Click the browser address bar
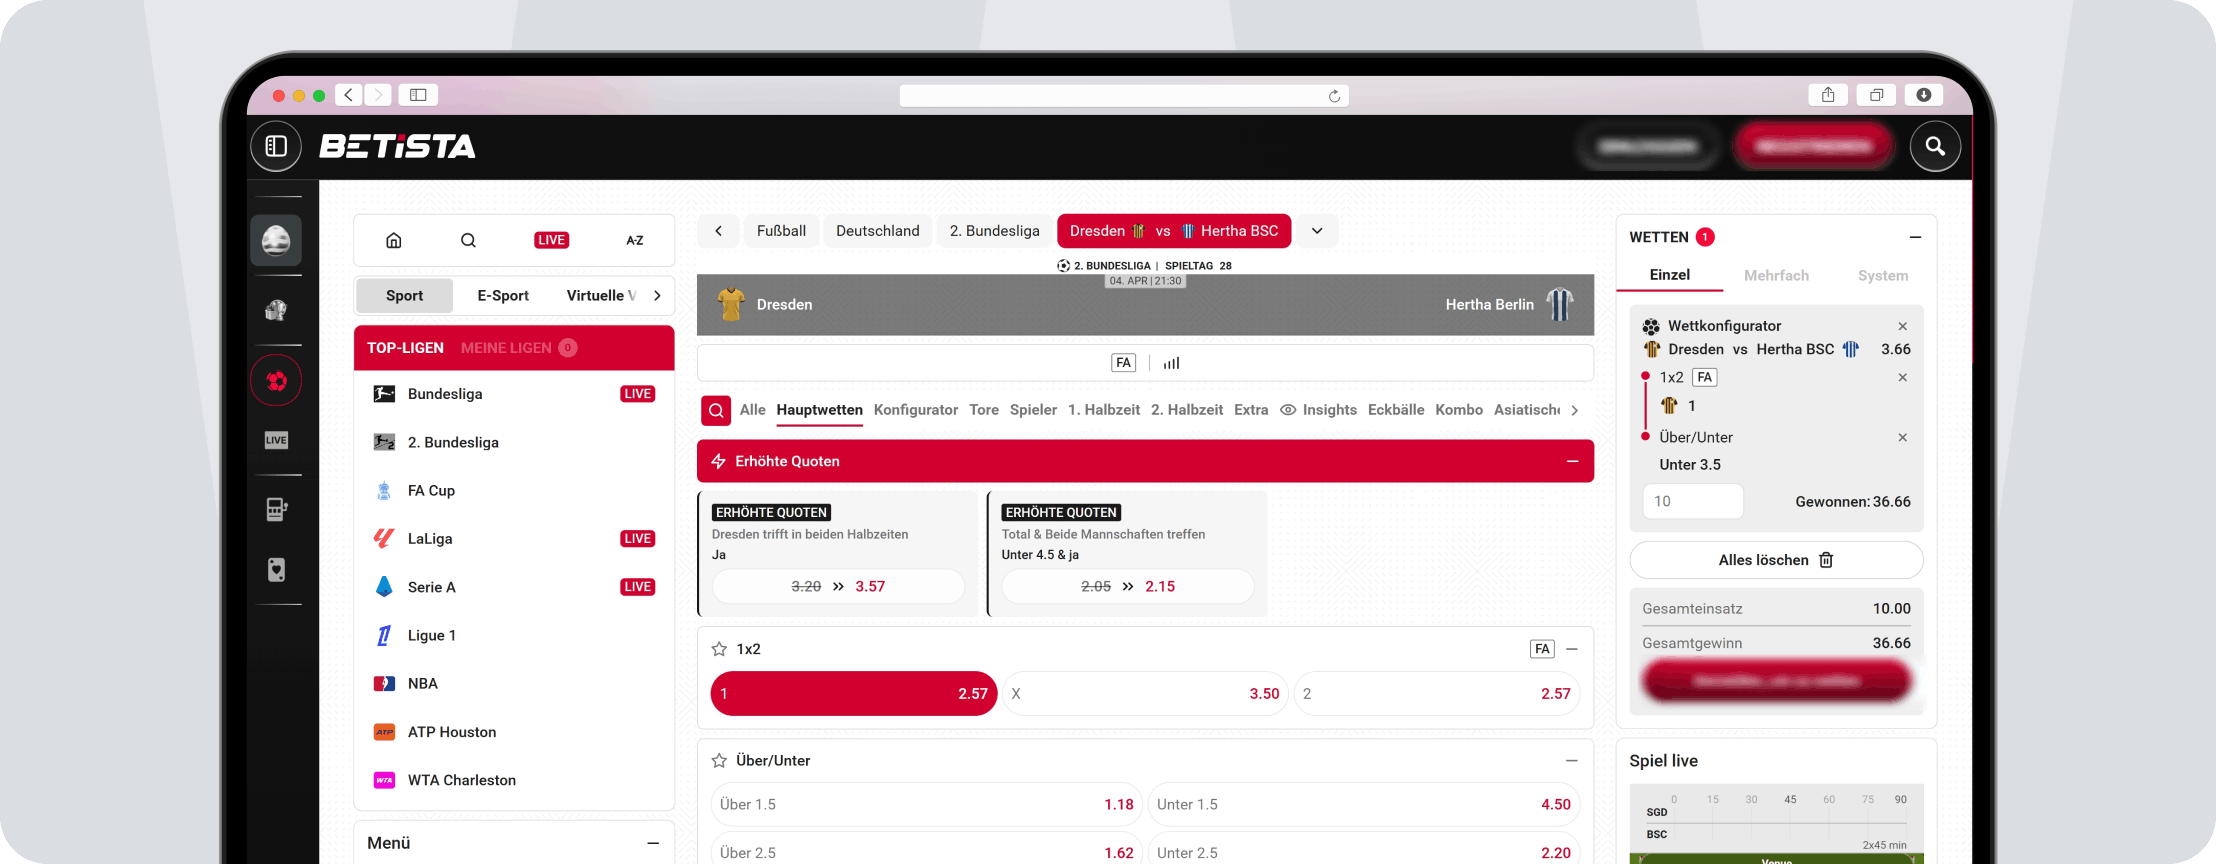This screenshot has width=2216, height=864. 1124,96
